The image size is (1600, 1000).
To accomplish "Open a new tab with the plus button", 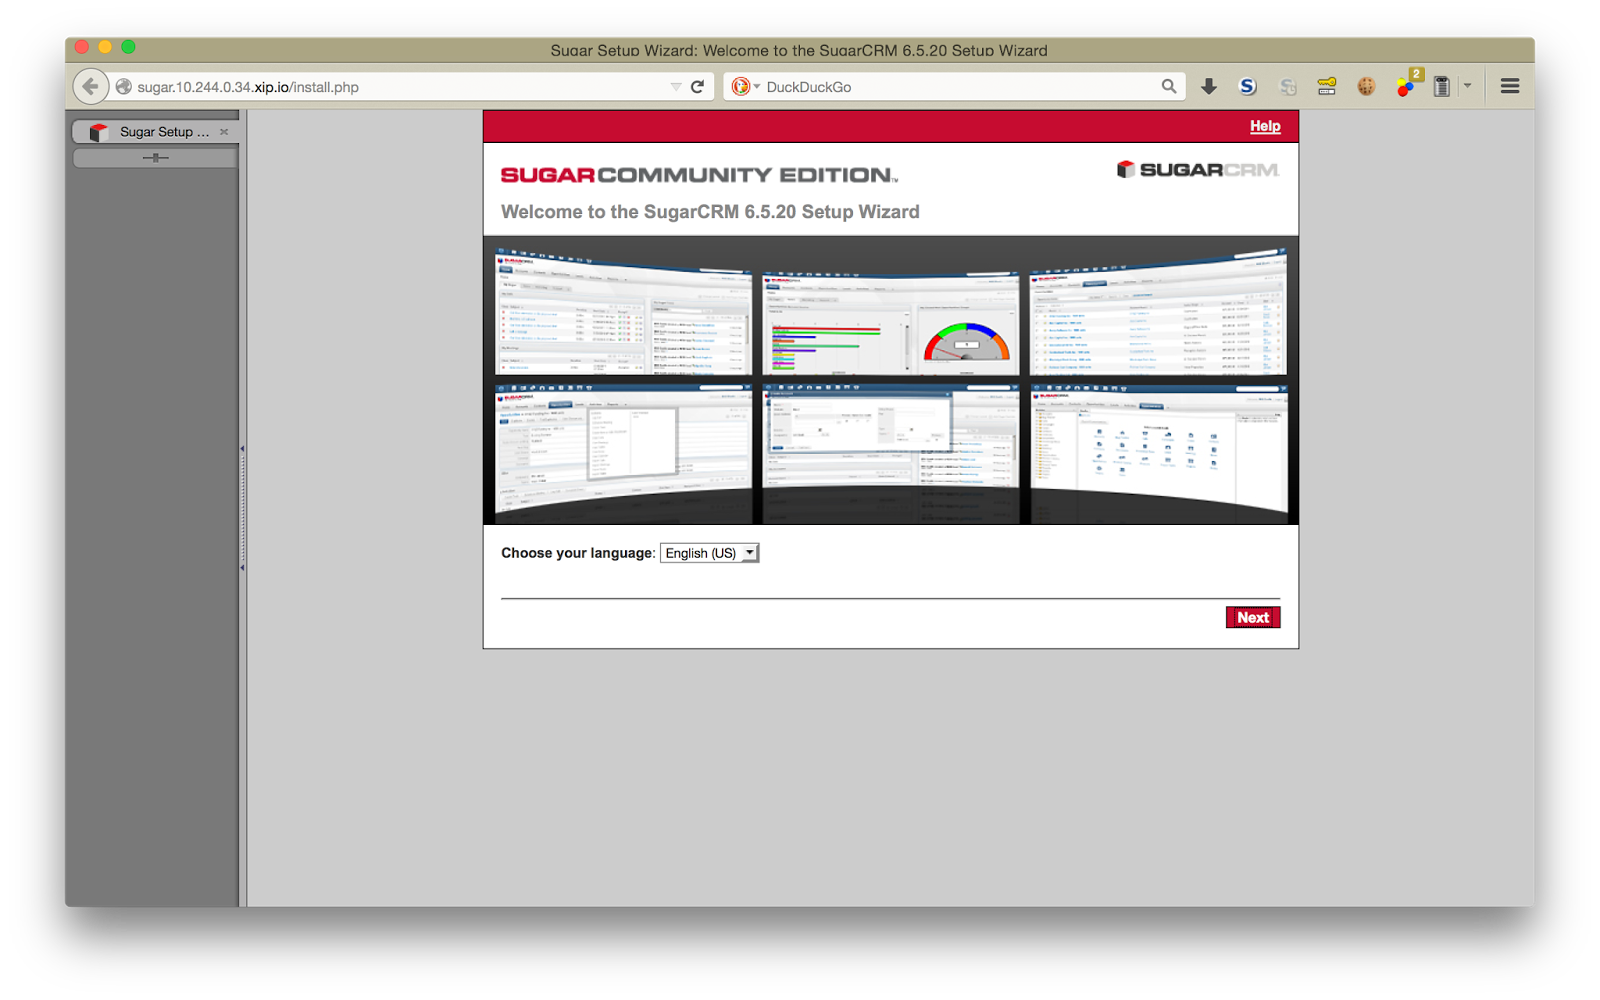I will point(155,158).
